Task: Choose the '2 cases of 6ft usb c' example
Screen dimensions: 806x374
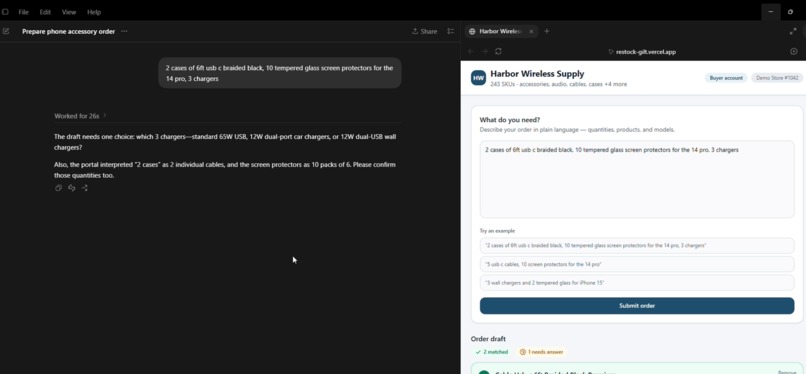Action: (x=637, y=246)
